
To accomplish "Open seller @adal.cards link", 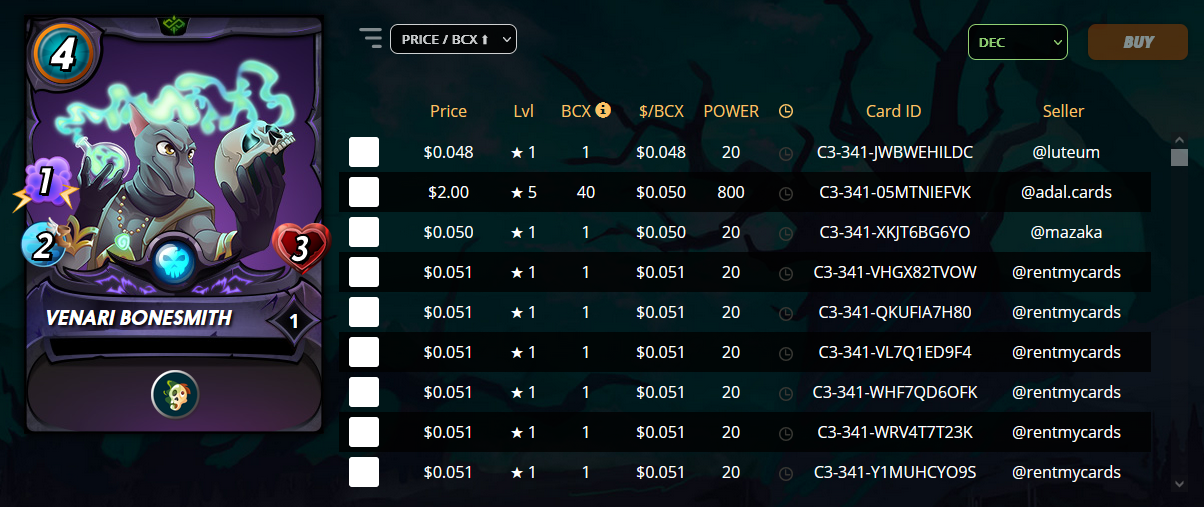I will pyautogui.click(x=1066, y=192).
